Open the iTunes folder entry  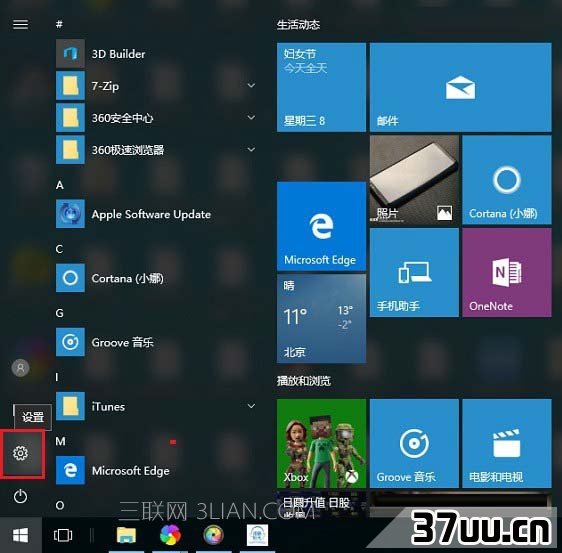(156, 406)
